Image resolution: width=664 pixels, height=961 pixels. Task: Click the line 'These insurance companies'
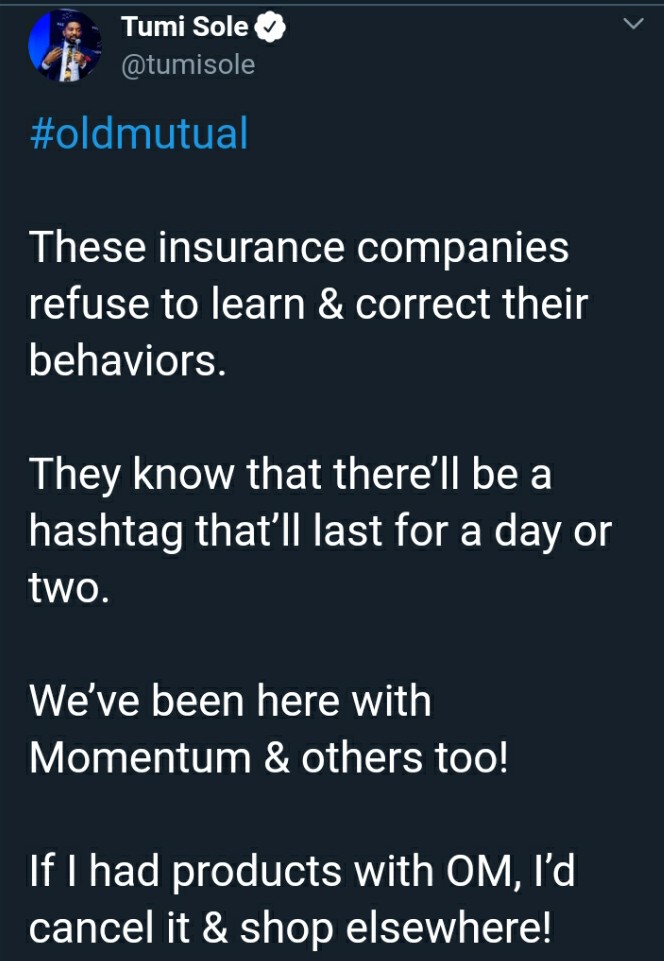tap(299, 248)
